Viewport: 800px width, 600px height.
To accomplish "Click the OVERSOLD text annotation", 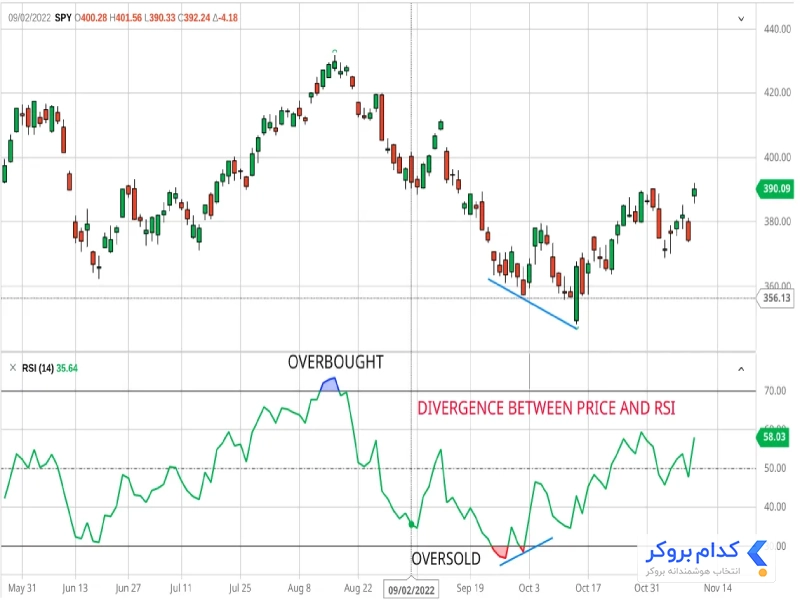I will pos(446,559).
